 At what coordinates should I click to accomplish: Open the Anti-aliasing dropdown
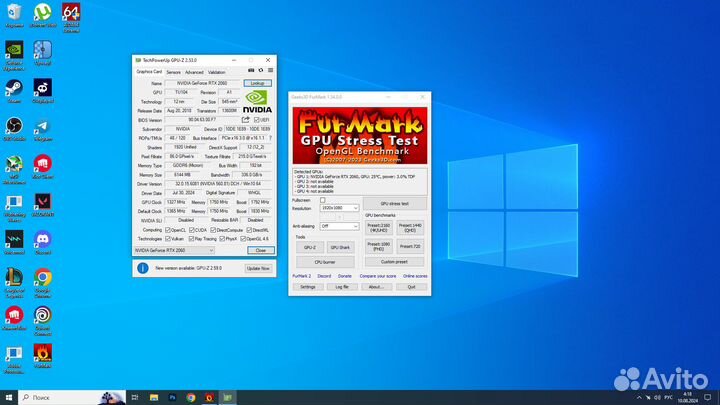[x=340, y=226]
